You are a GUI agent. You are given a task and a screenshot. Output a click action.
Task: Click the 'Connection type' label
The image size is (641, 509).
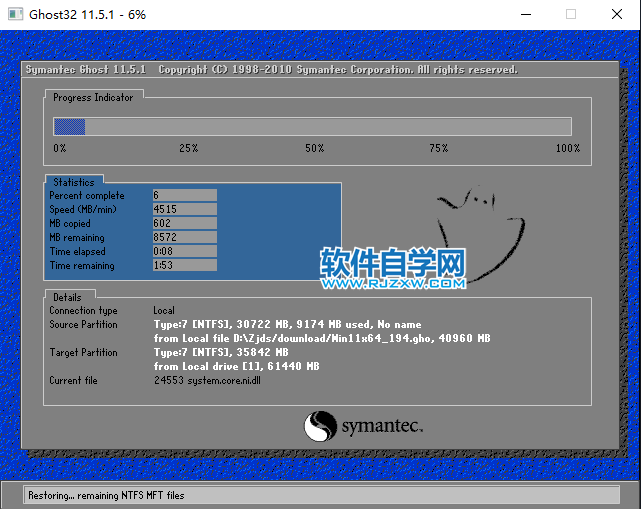pos(83,311)
